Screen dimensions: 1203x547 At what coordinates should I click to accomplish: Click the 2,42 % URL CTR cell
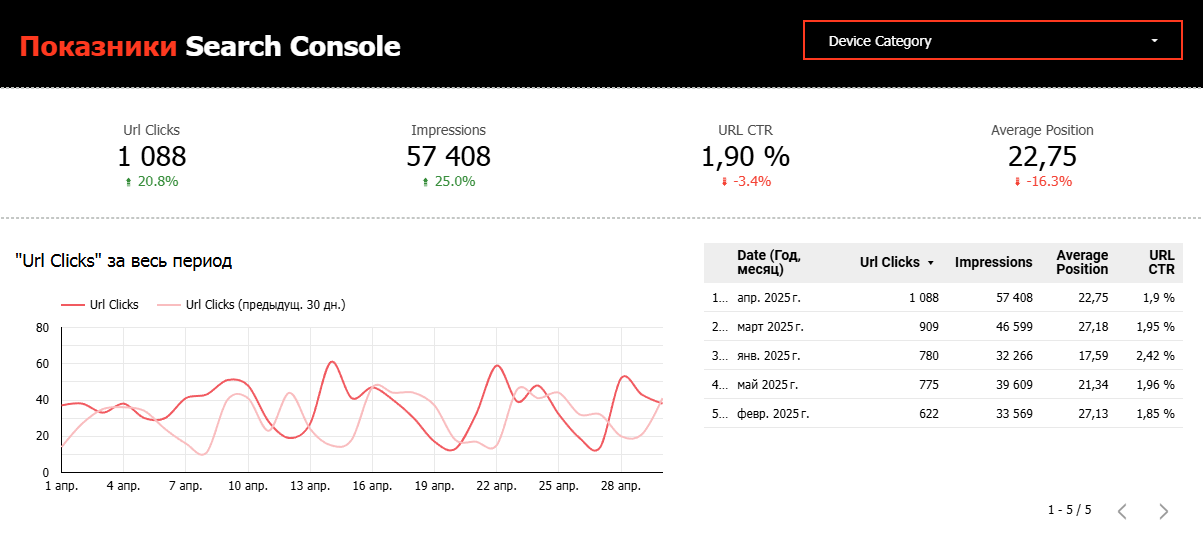[x=1155, y=356]
